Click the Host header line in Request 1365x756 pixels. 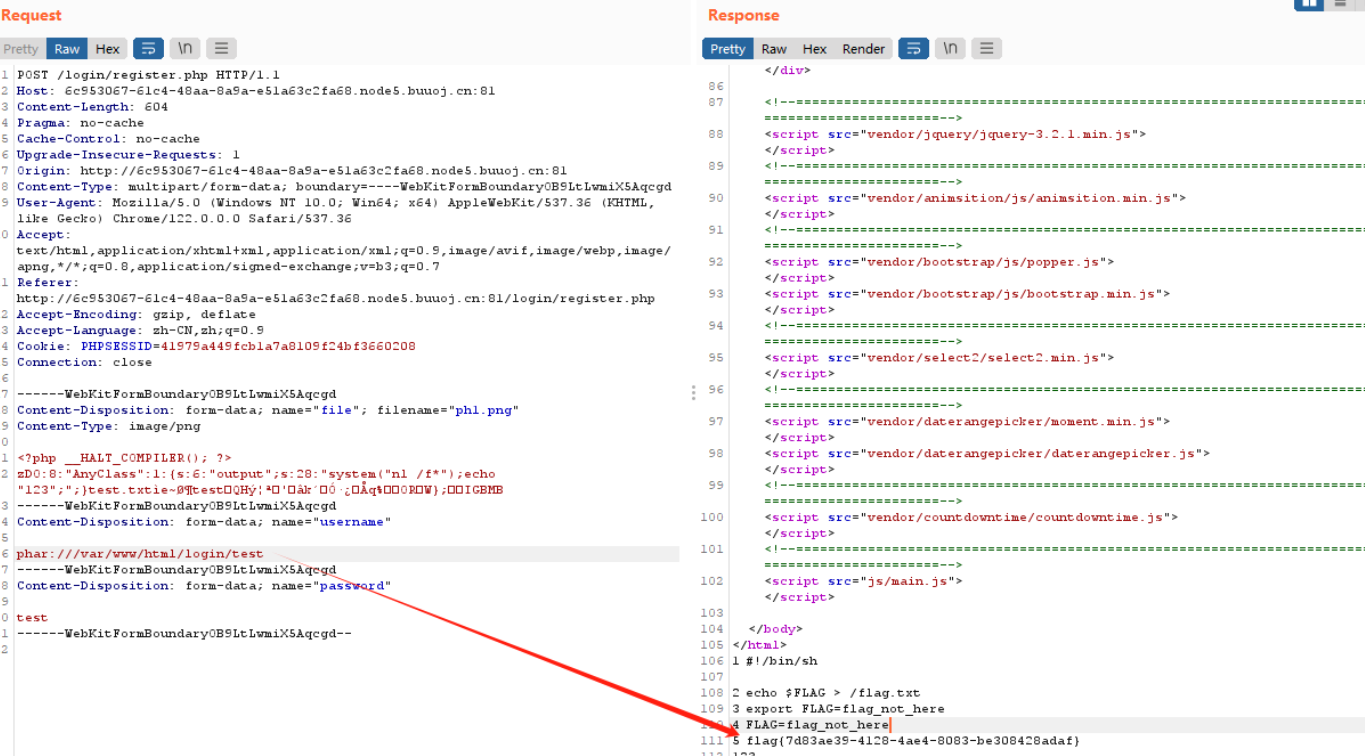coord(256,91)
